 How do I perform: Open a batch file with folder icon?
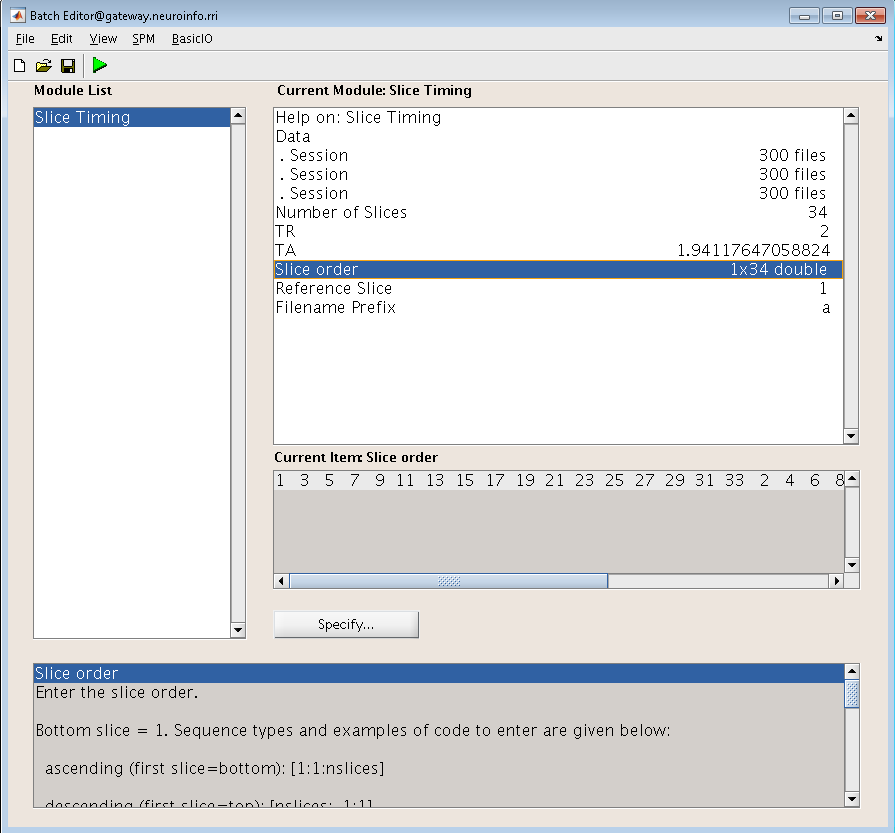click(43, 66)
